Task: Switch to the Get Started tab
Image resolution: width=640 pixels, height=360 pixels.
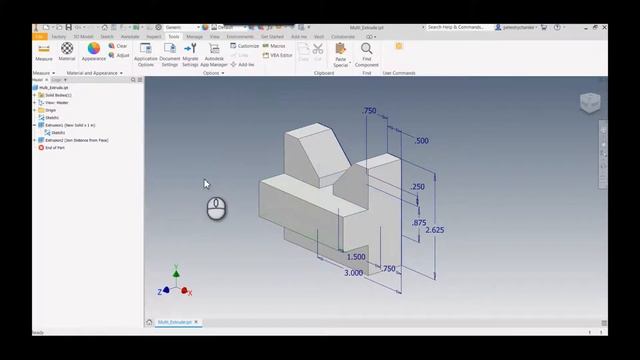Action: (272, 37)
